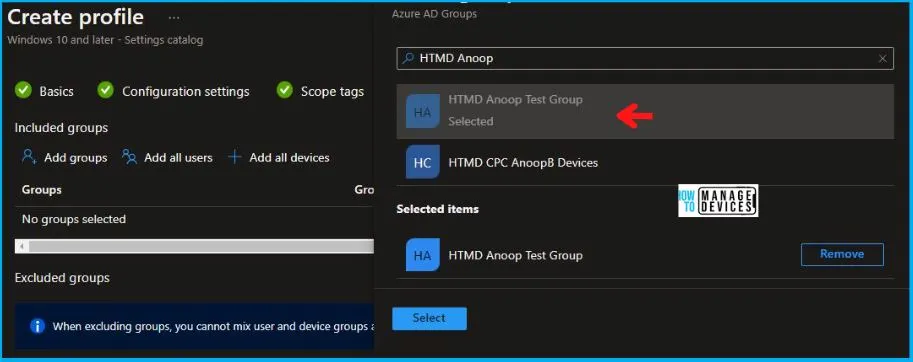
Task: Go to the Configuration settings step
Action: (x=186, y=91)
